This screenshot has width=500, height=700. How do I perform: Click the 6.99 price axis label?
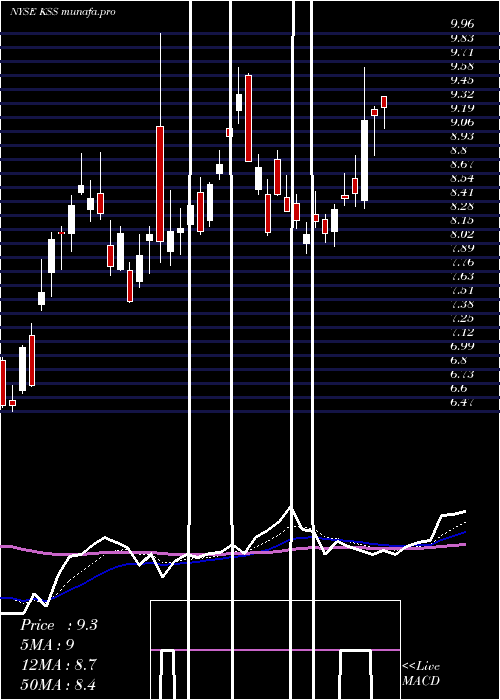[462, 346]
